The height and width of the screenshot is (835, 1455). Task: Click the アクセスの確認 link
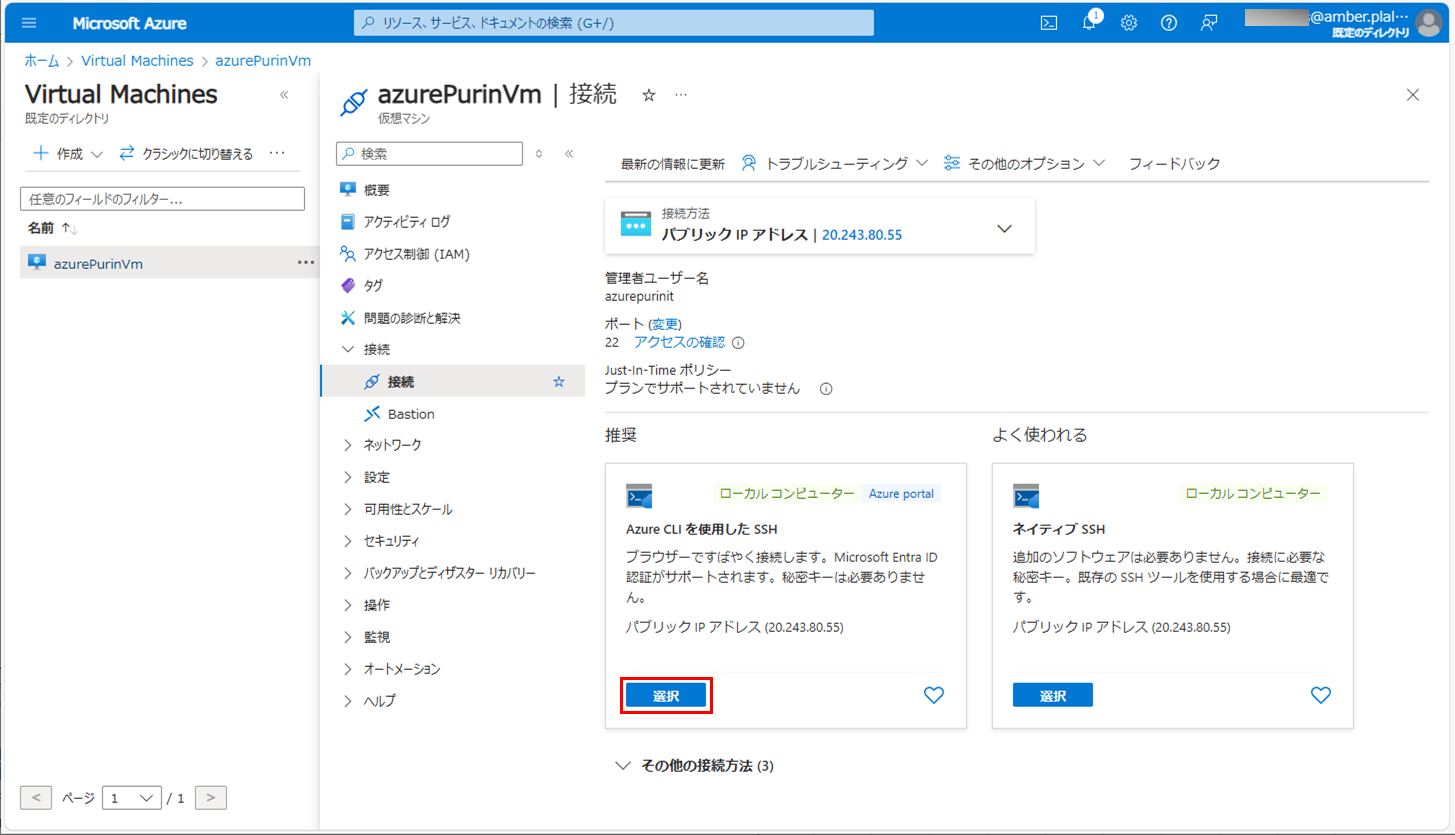pyautogui.click(x=679, y=342)
